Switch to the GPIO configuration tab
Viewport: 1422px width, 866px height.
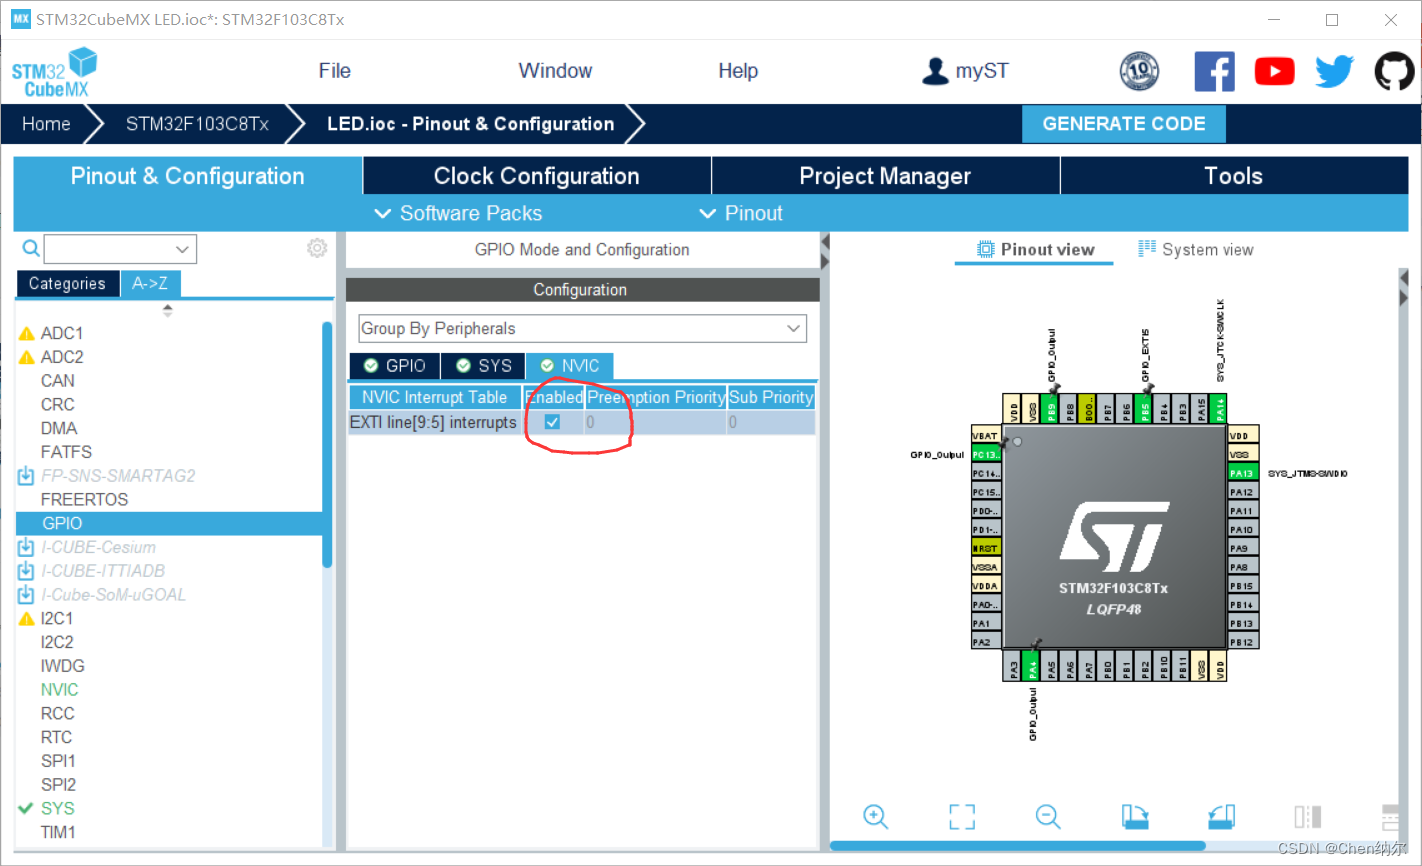pos(395,366)
